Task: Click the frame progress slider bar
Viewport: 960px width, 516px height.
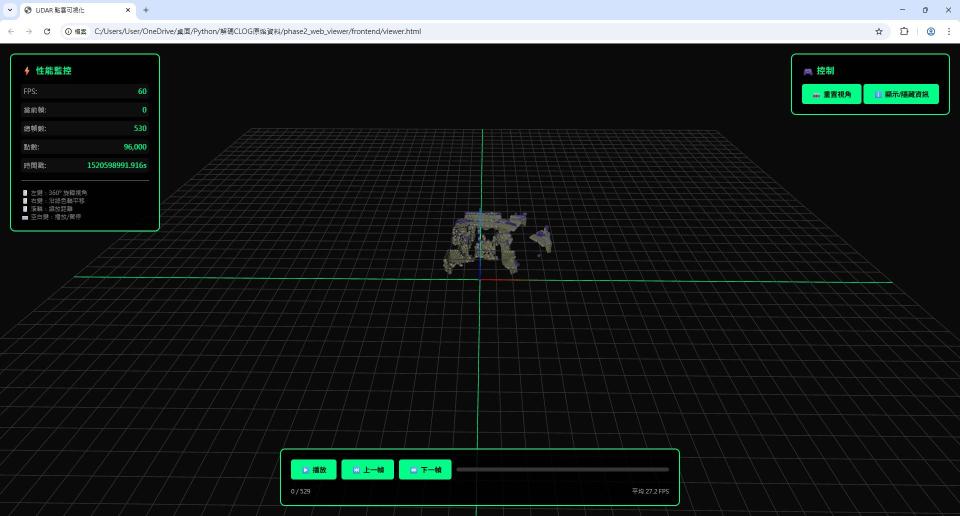Action: 562,469
